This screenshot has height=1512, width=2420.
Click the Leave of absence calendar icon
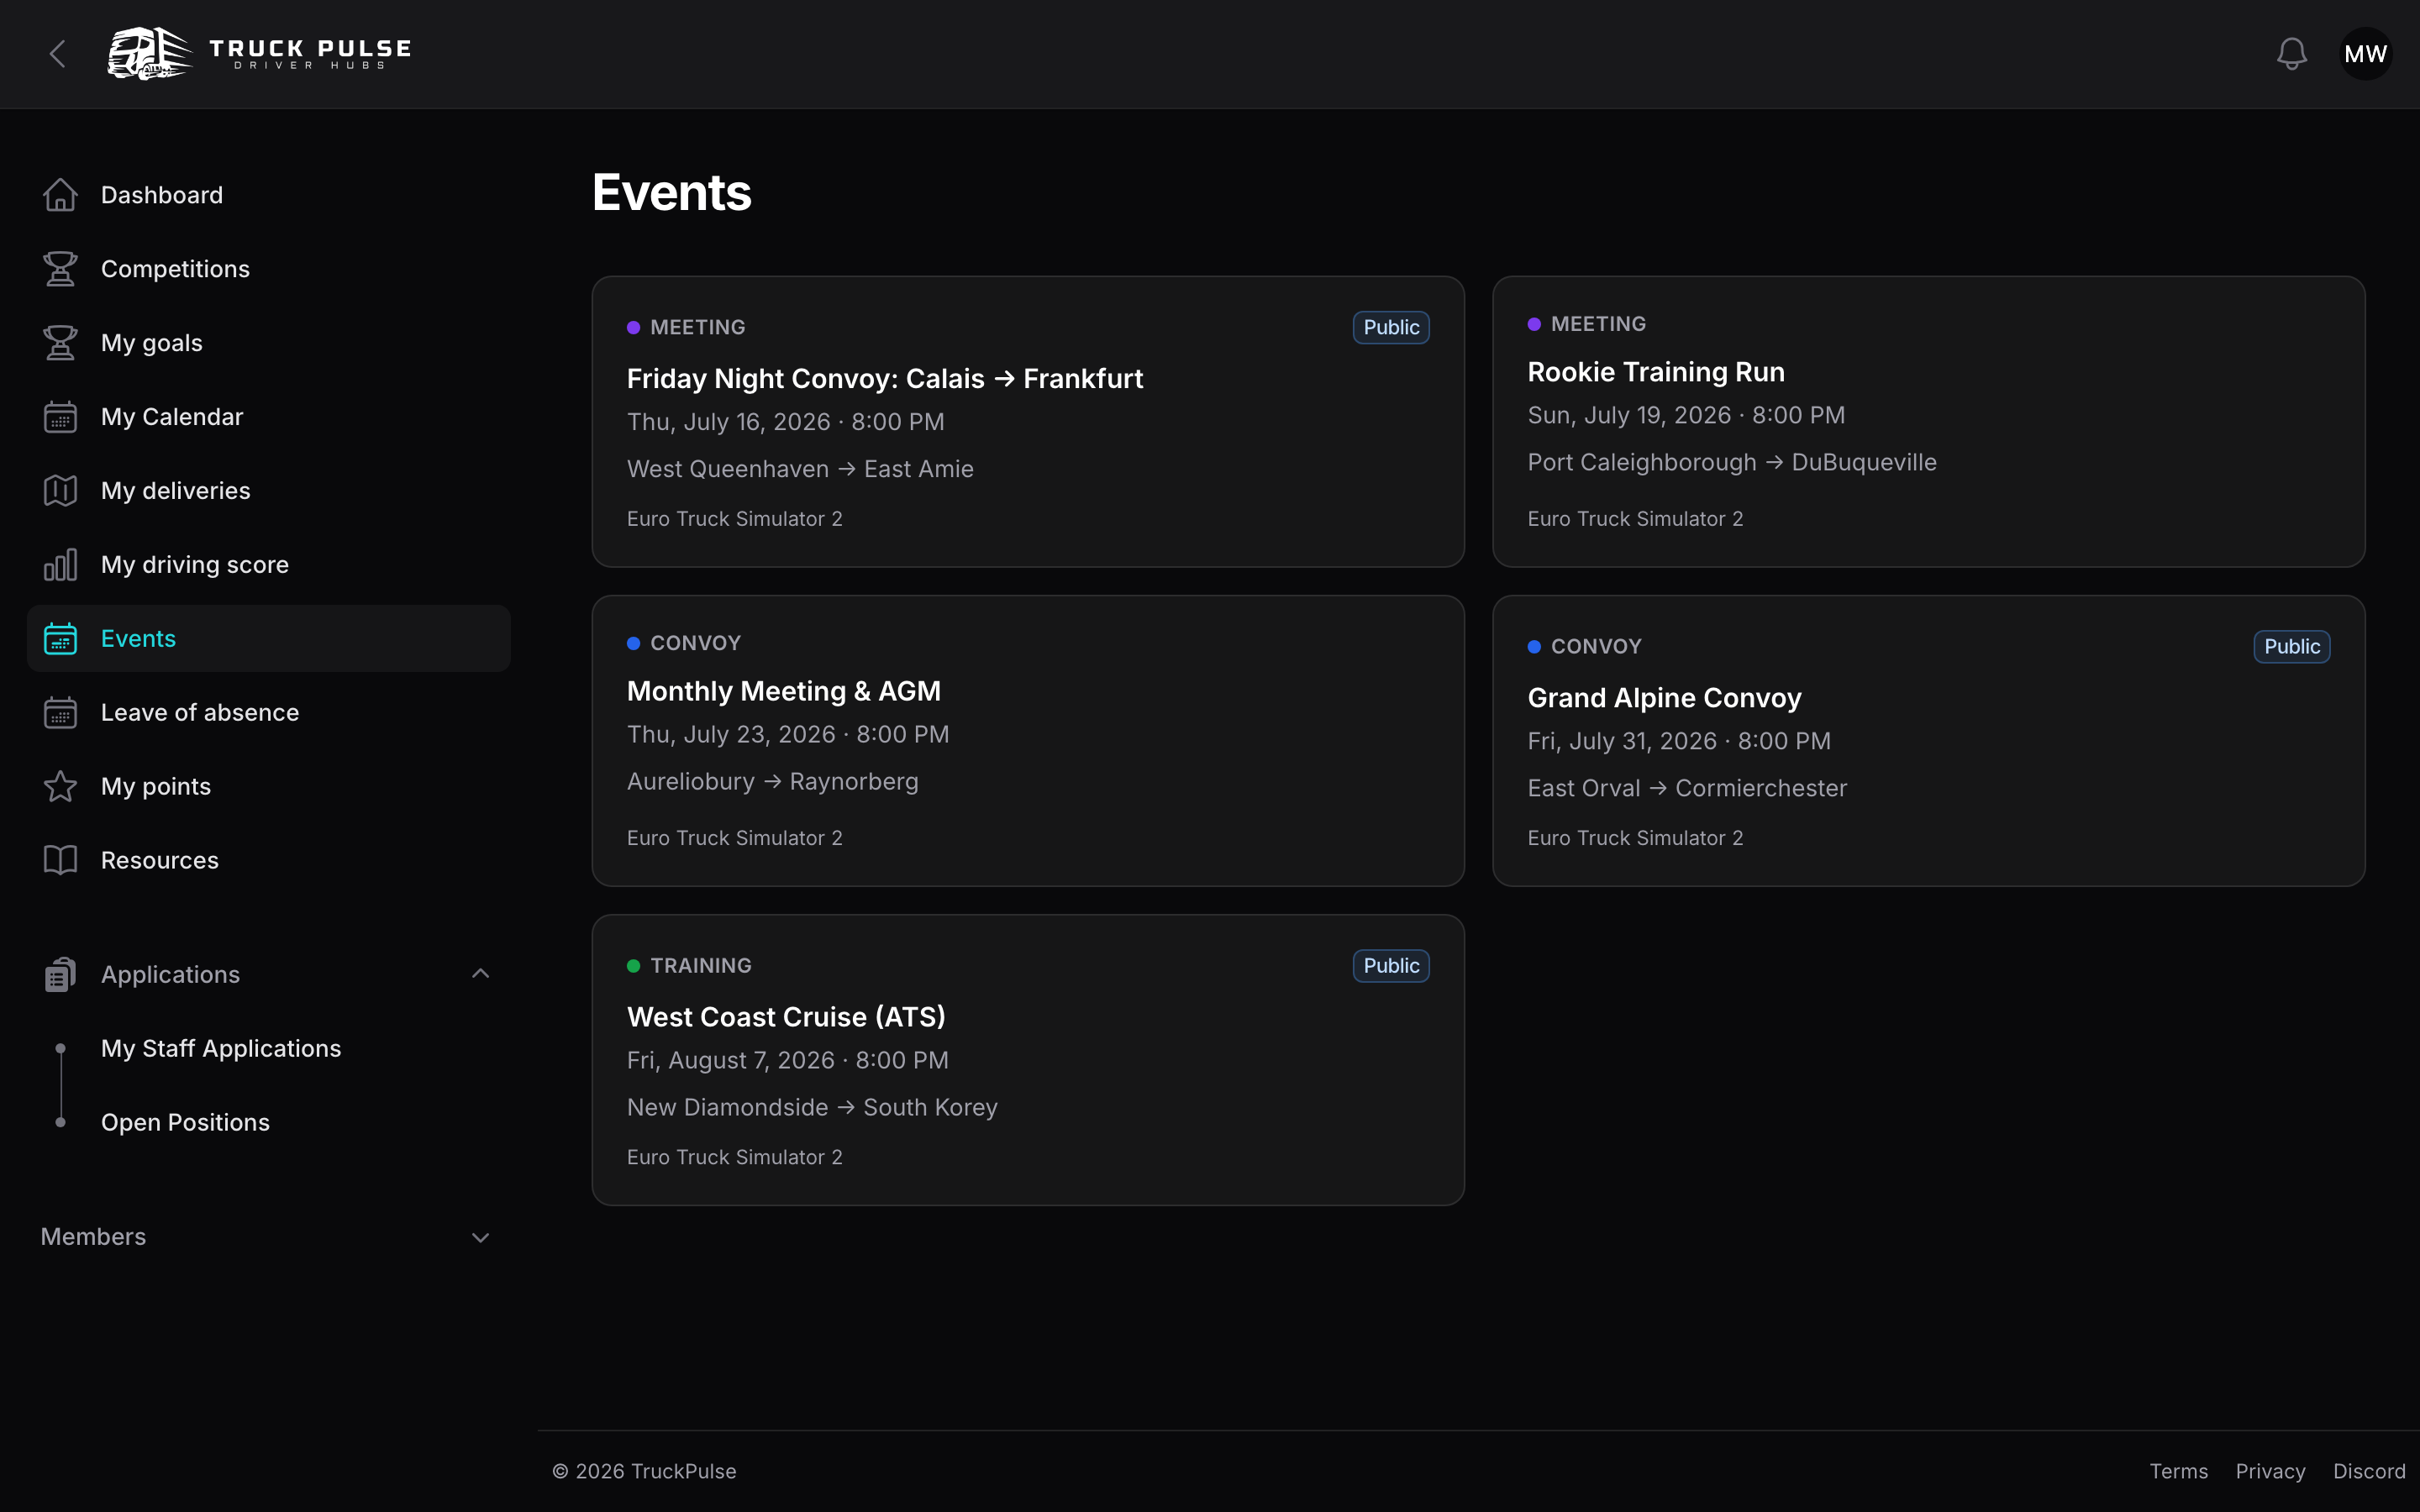click(x=60, y=713)
